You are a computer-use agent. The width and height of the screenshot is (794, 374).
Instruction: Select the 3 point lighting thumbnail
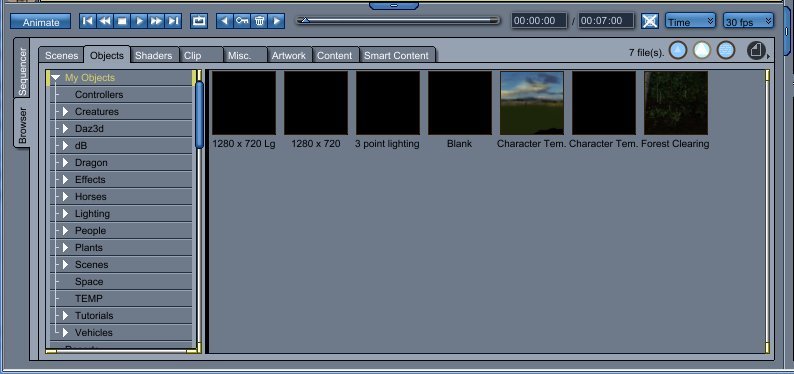coord(388,103)
